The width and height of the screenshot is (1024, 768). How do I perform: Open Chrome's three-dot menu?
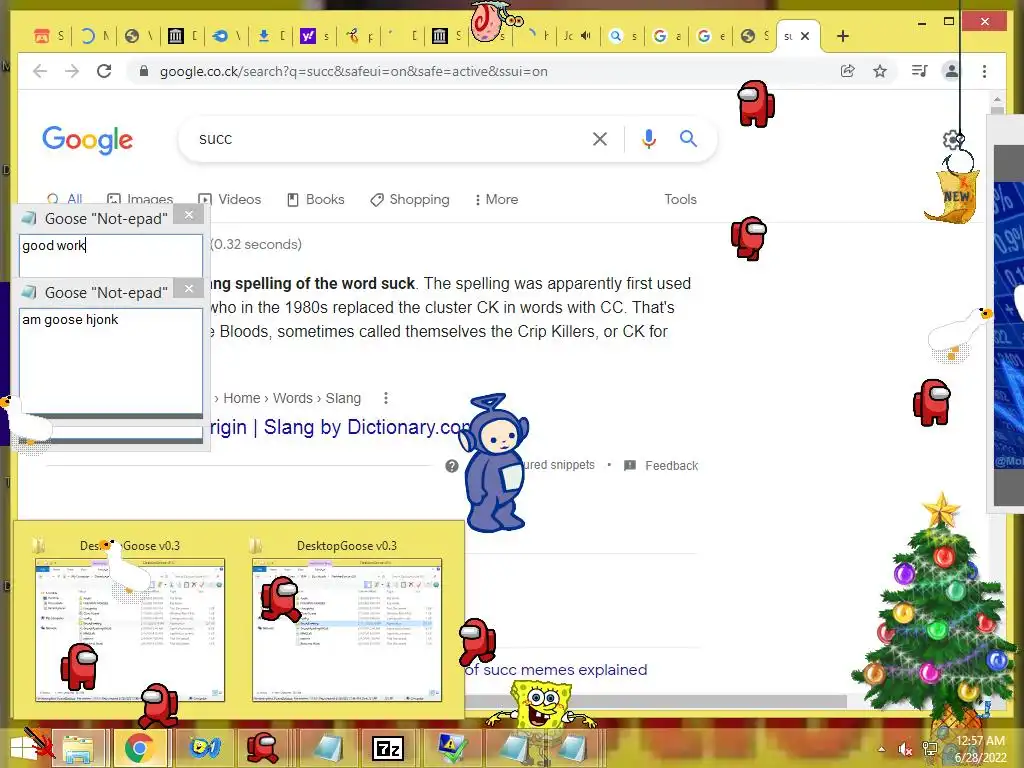point(984,71)
